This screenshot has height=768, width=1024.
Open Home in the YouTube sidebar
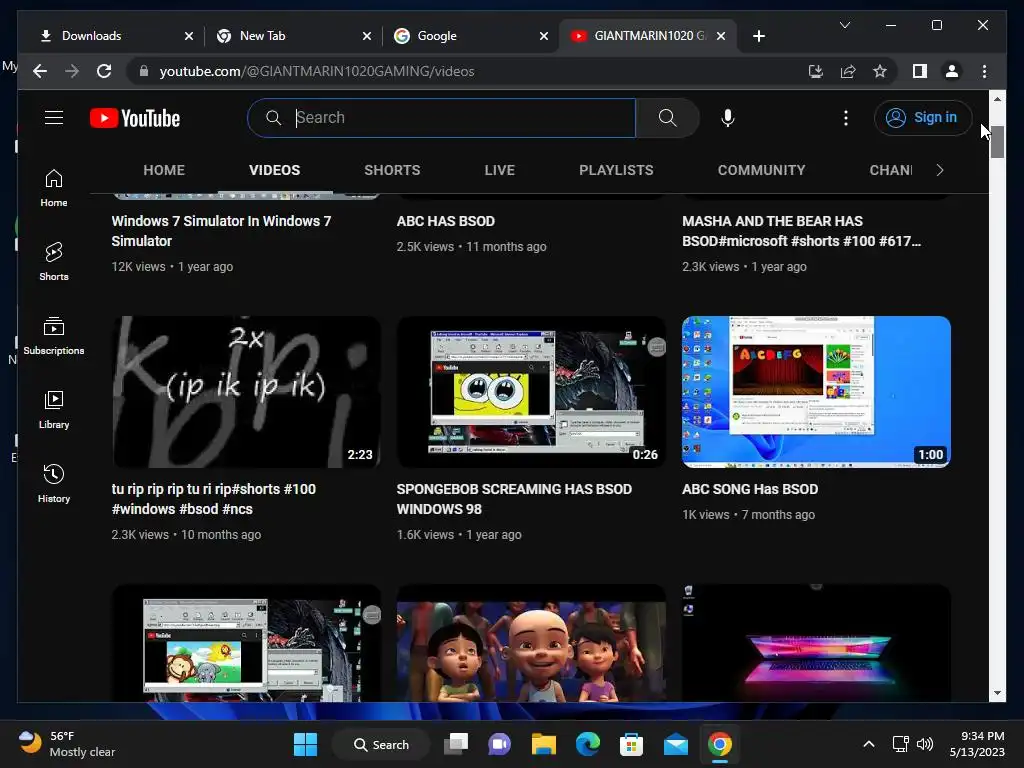tap(54, 188)
